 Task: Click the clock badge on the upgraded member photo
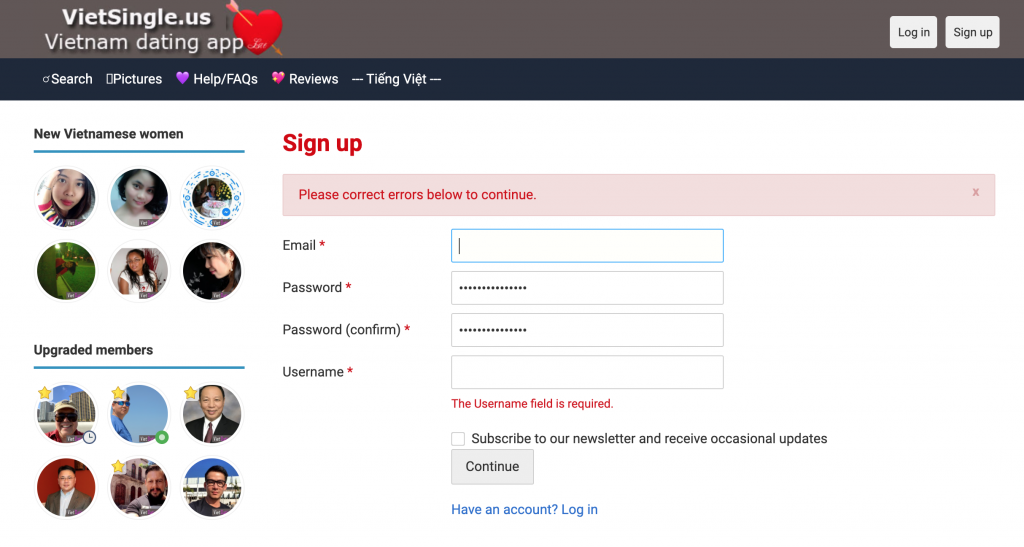89,437
